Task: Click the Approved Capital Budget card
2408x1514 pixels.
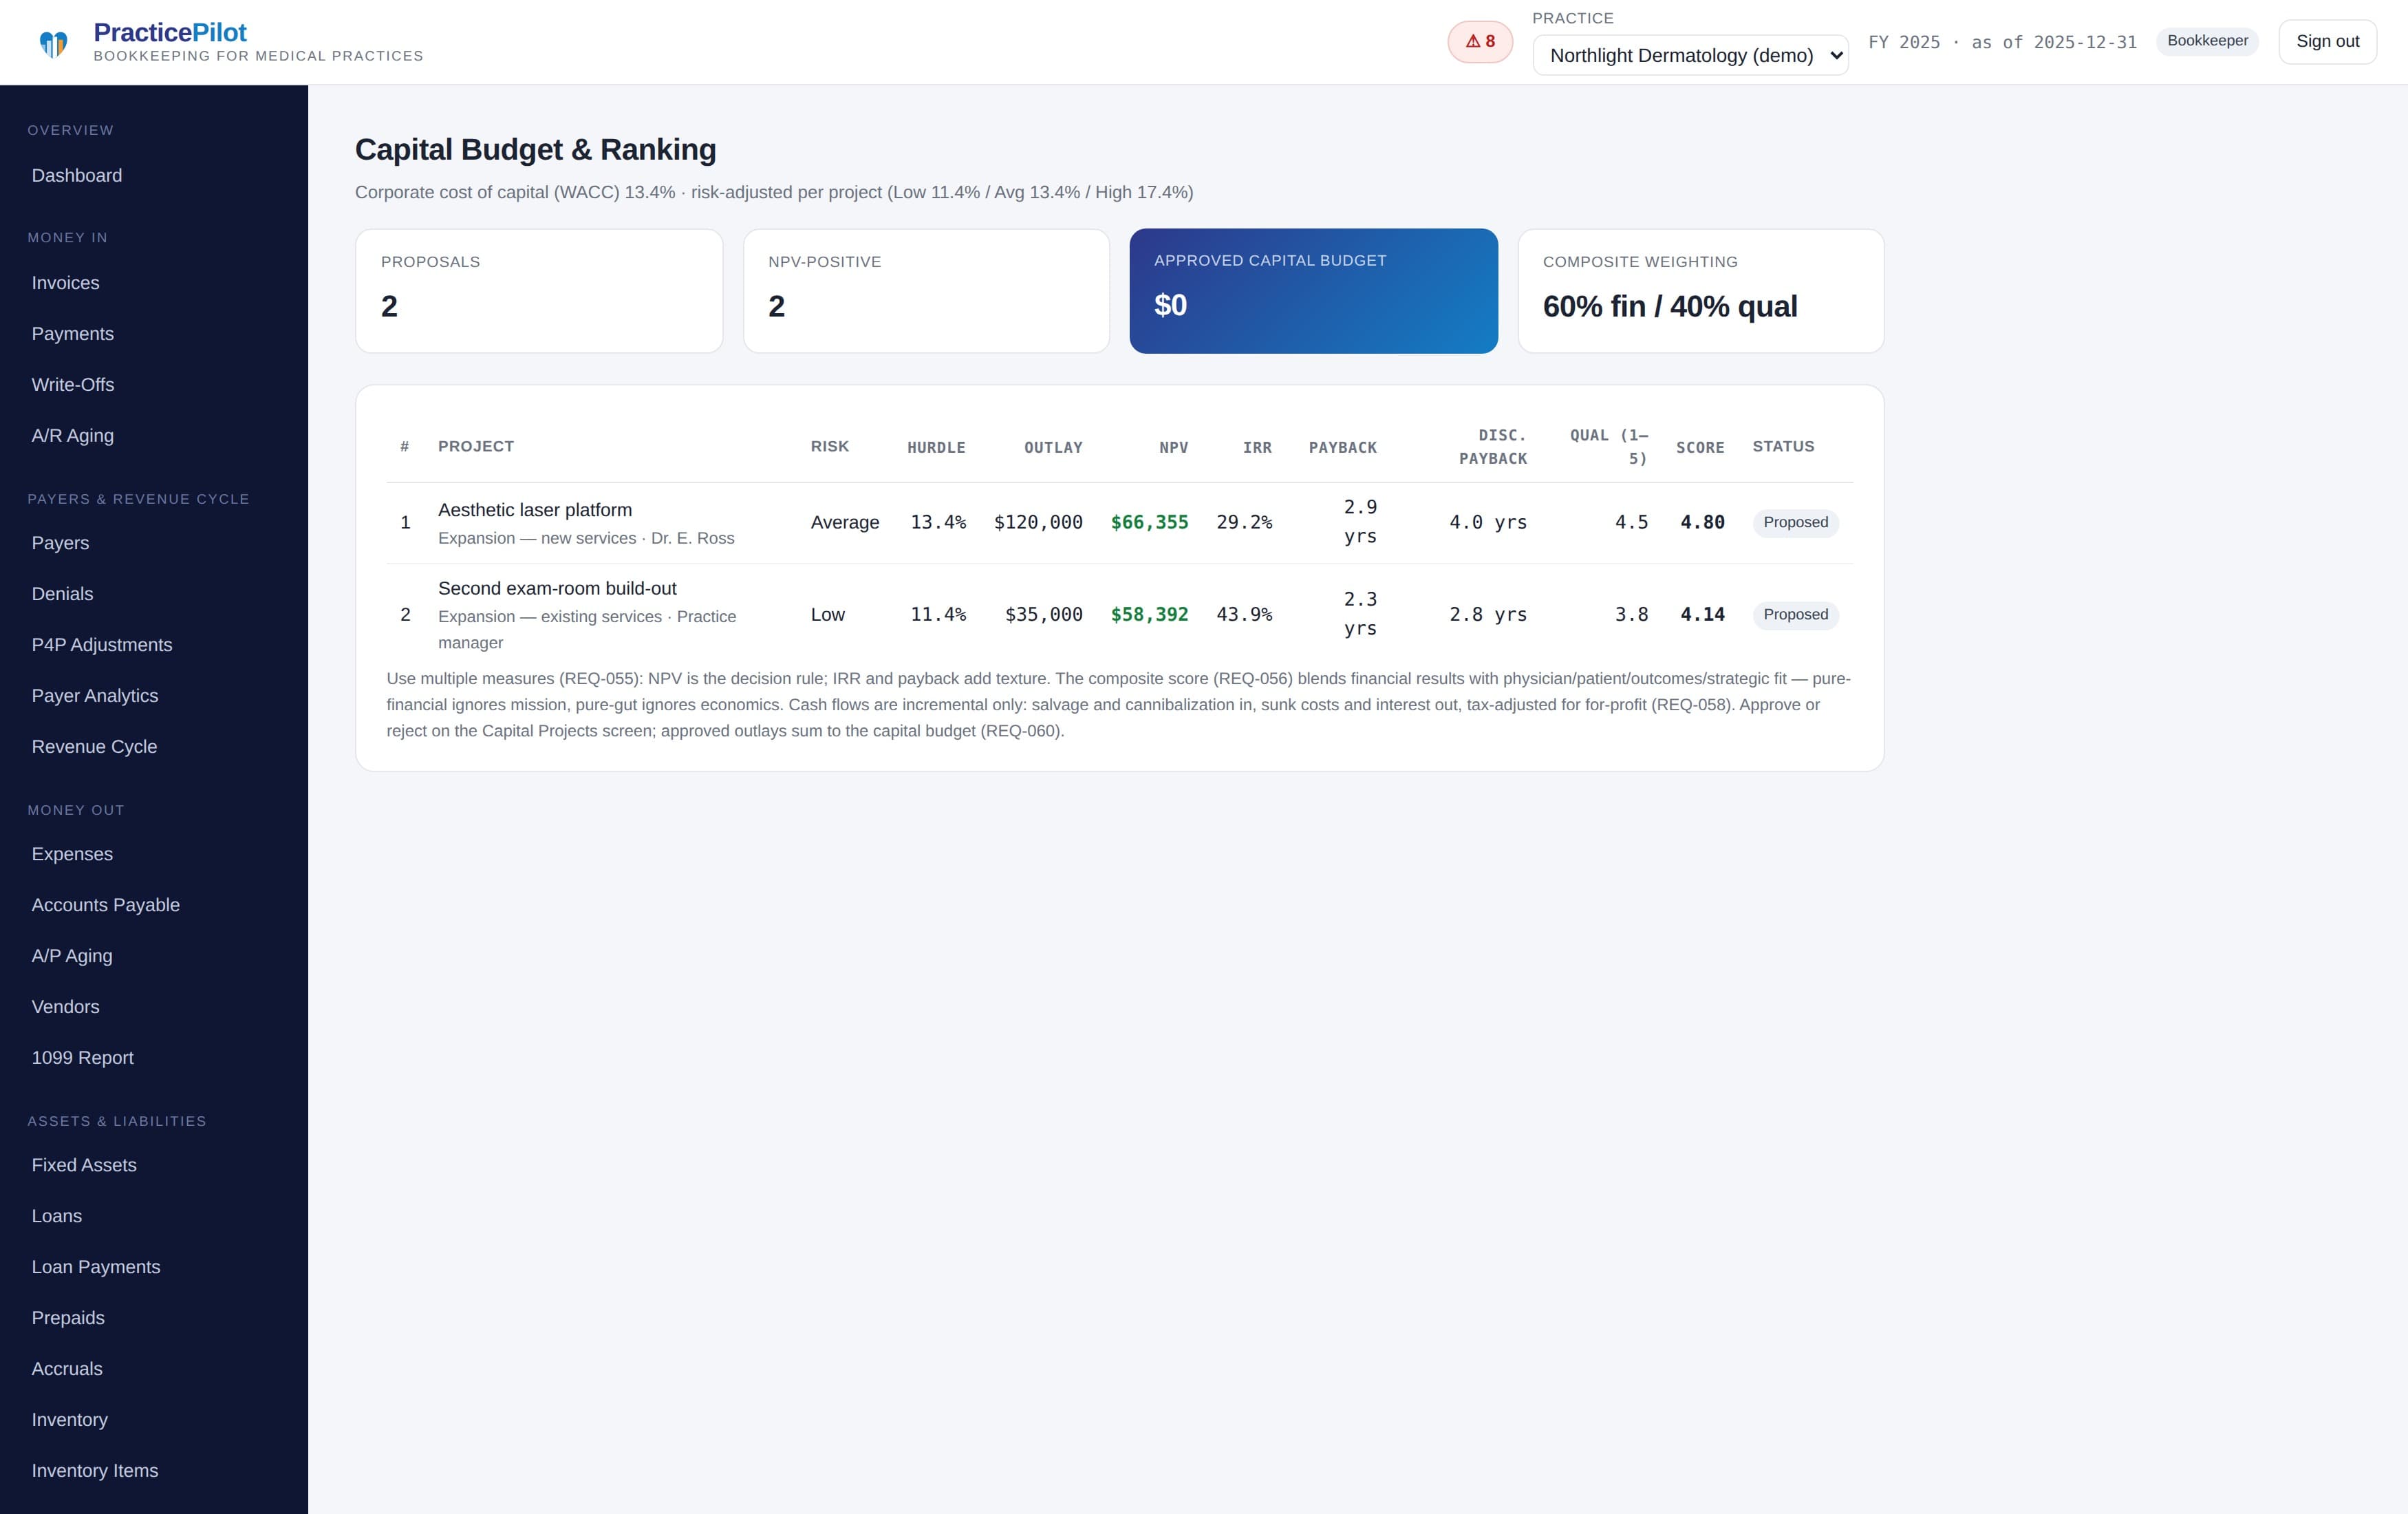Action: coord(1313,291)
